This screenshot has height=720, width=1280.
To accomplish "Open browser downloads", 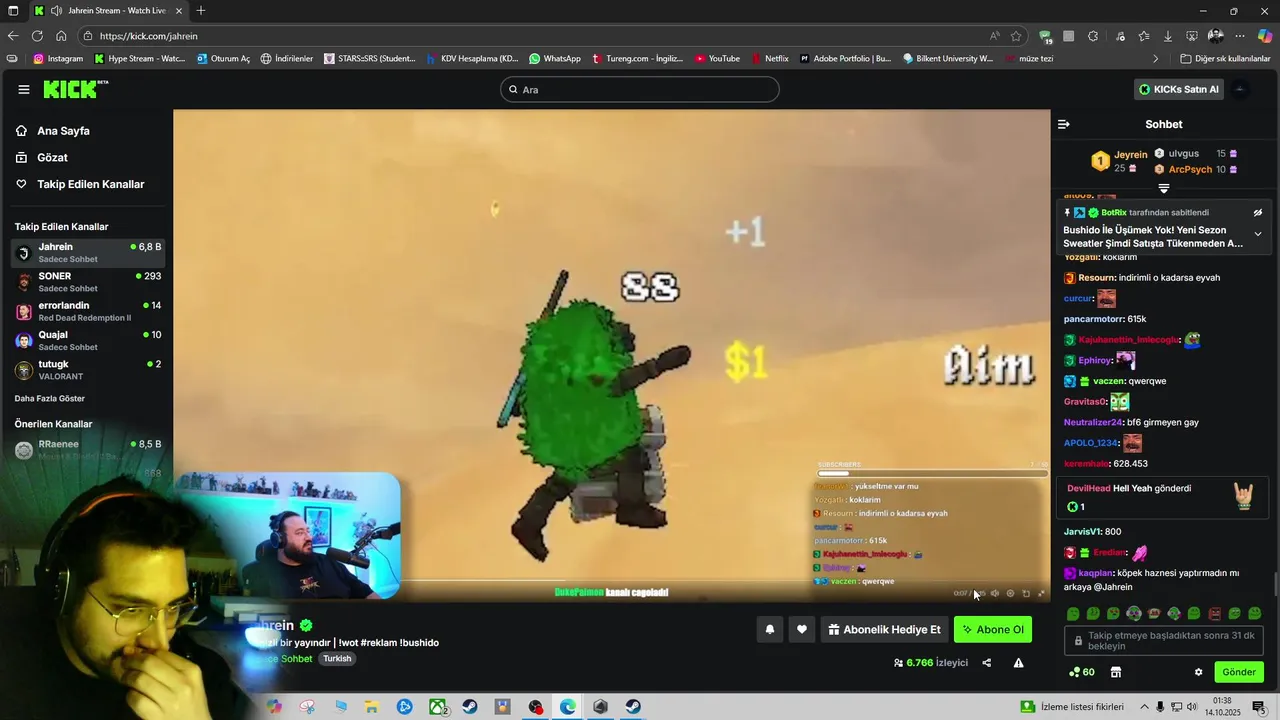I will coord(1167,36).
